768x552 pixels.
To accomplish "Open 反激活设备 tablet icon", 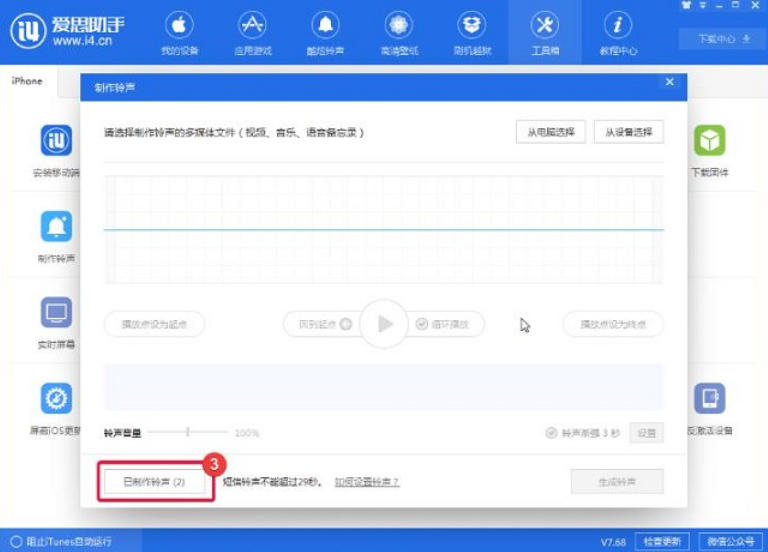I will [710, 398].
